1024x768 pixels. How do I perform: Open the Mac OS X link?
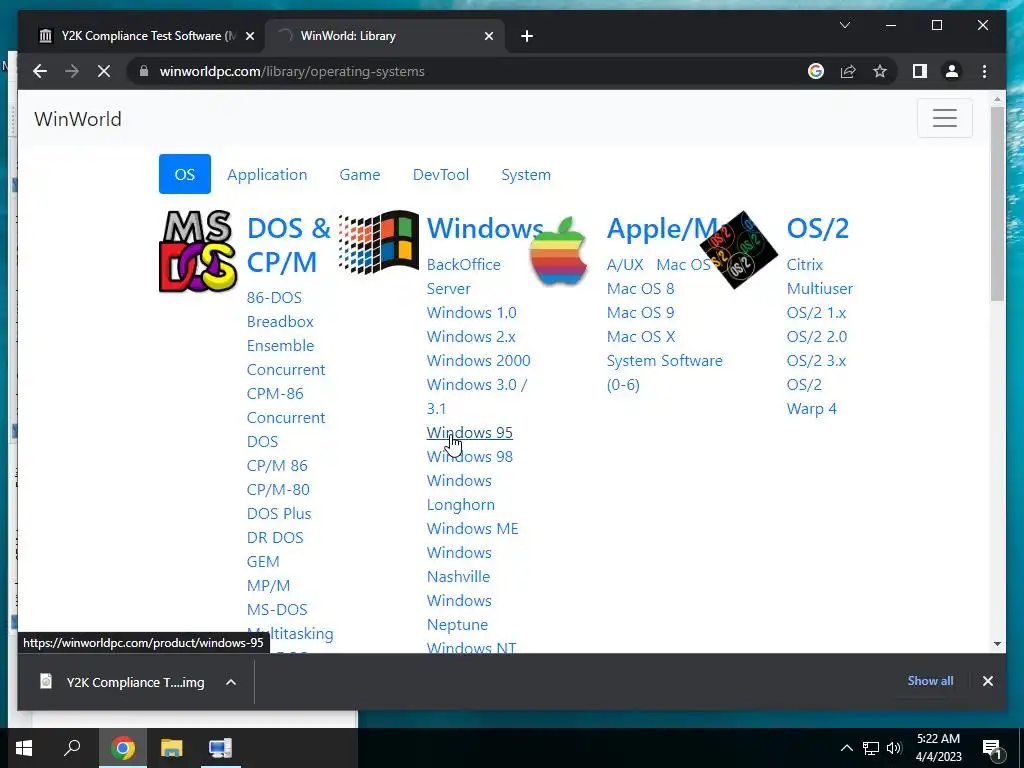(641, 336)
